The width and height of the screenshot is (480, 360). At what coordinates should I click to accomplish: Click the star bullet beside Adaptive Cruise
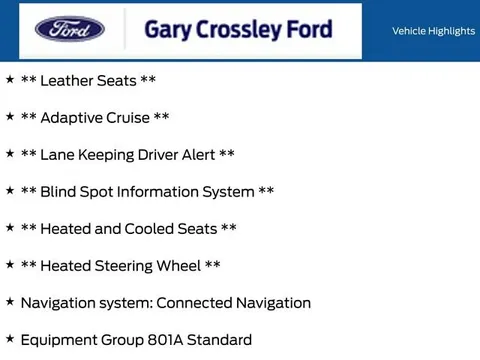point(10,116)
